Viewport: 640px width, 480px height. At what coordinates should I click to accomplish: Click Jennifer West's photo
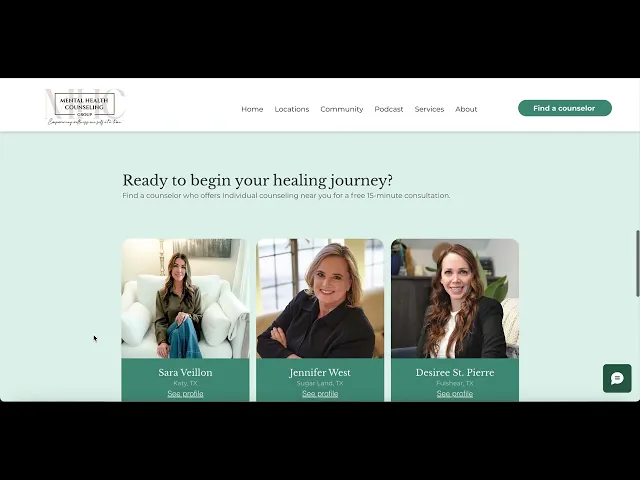point(320,298)
